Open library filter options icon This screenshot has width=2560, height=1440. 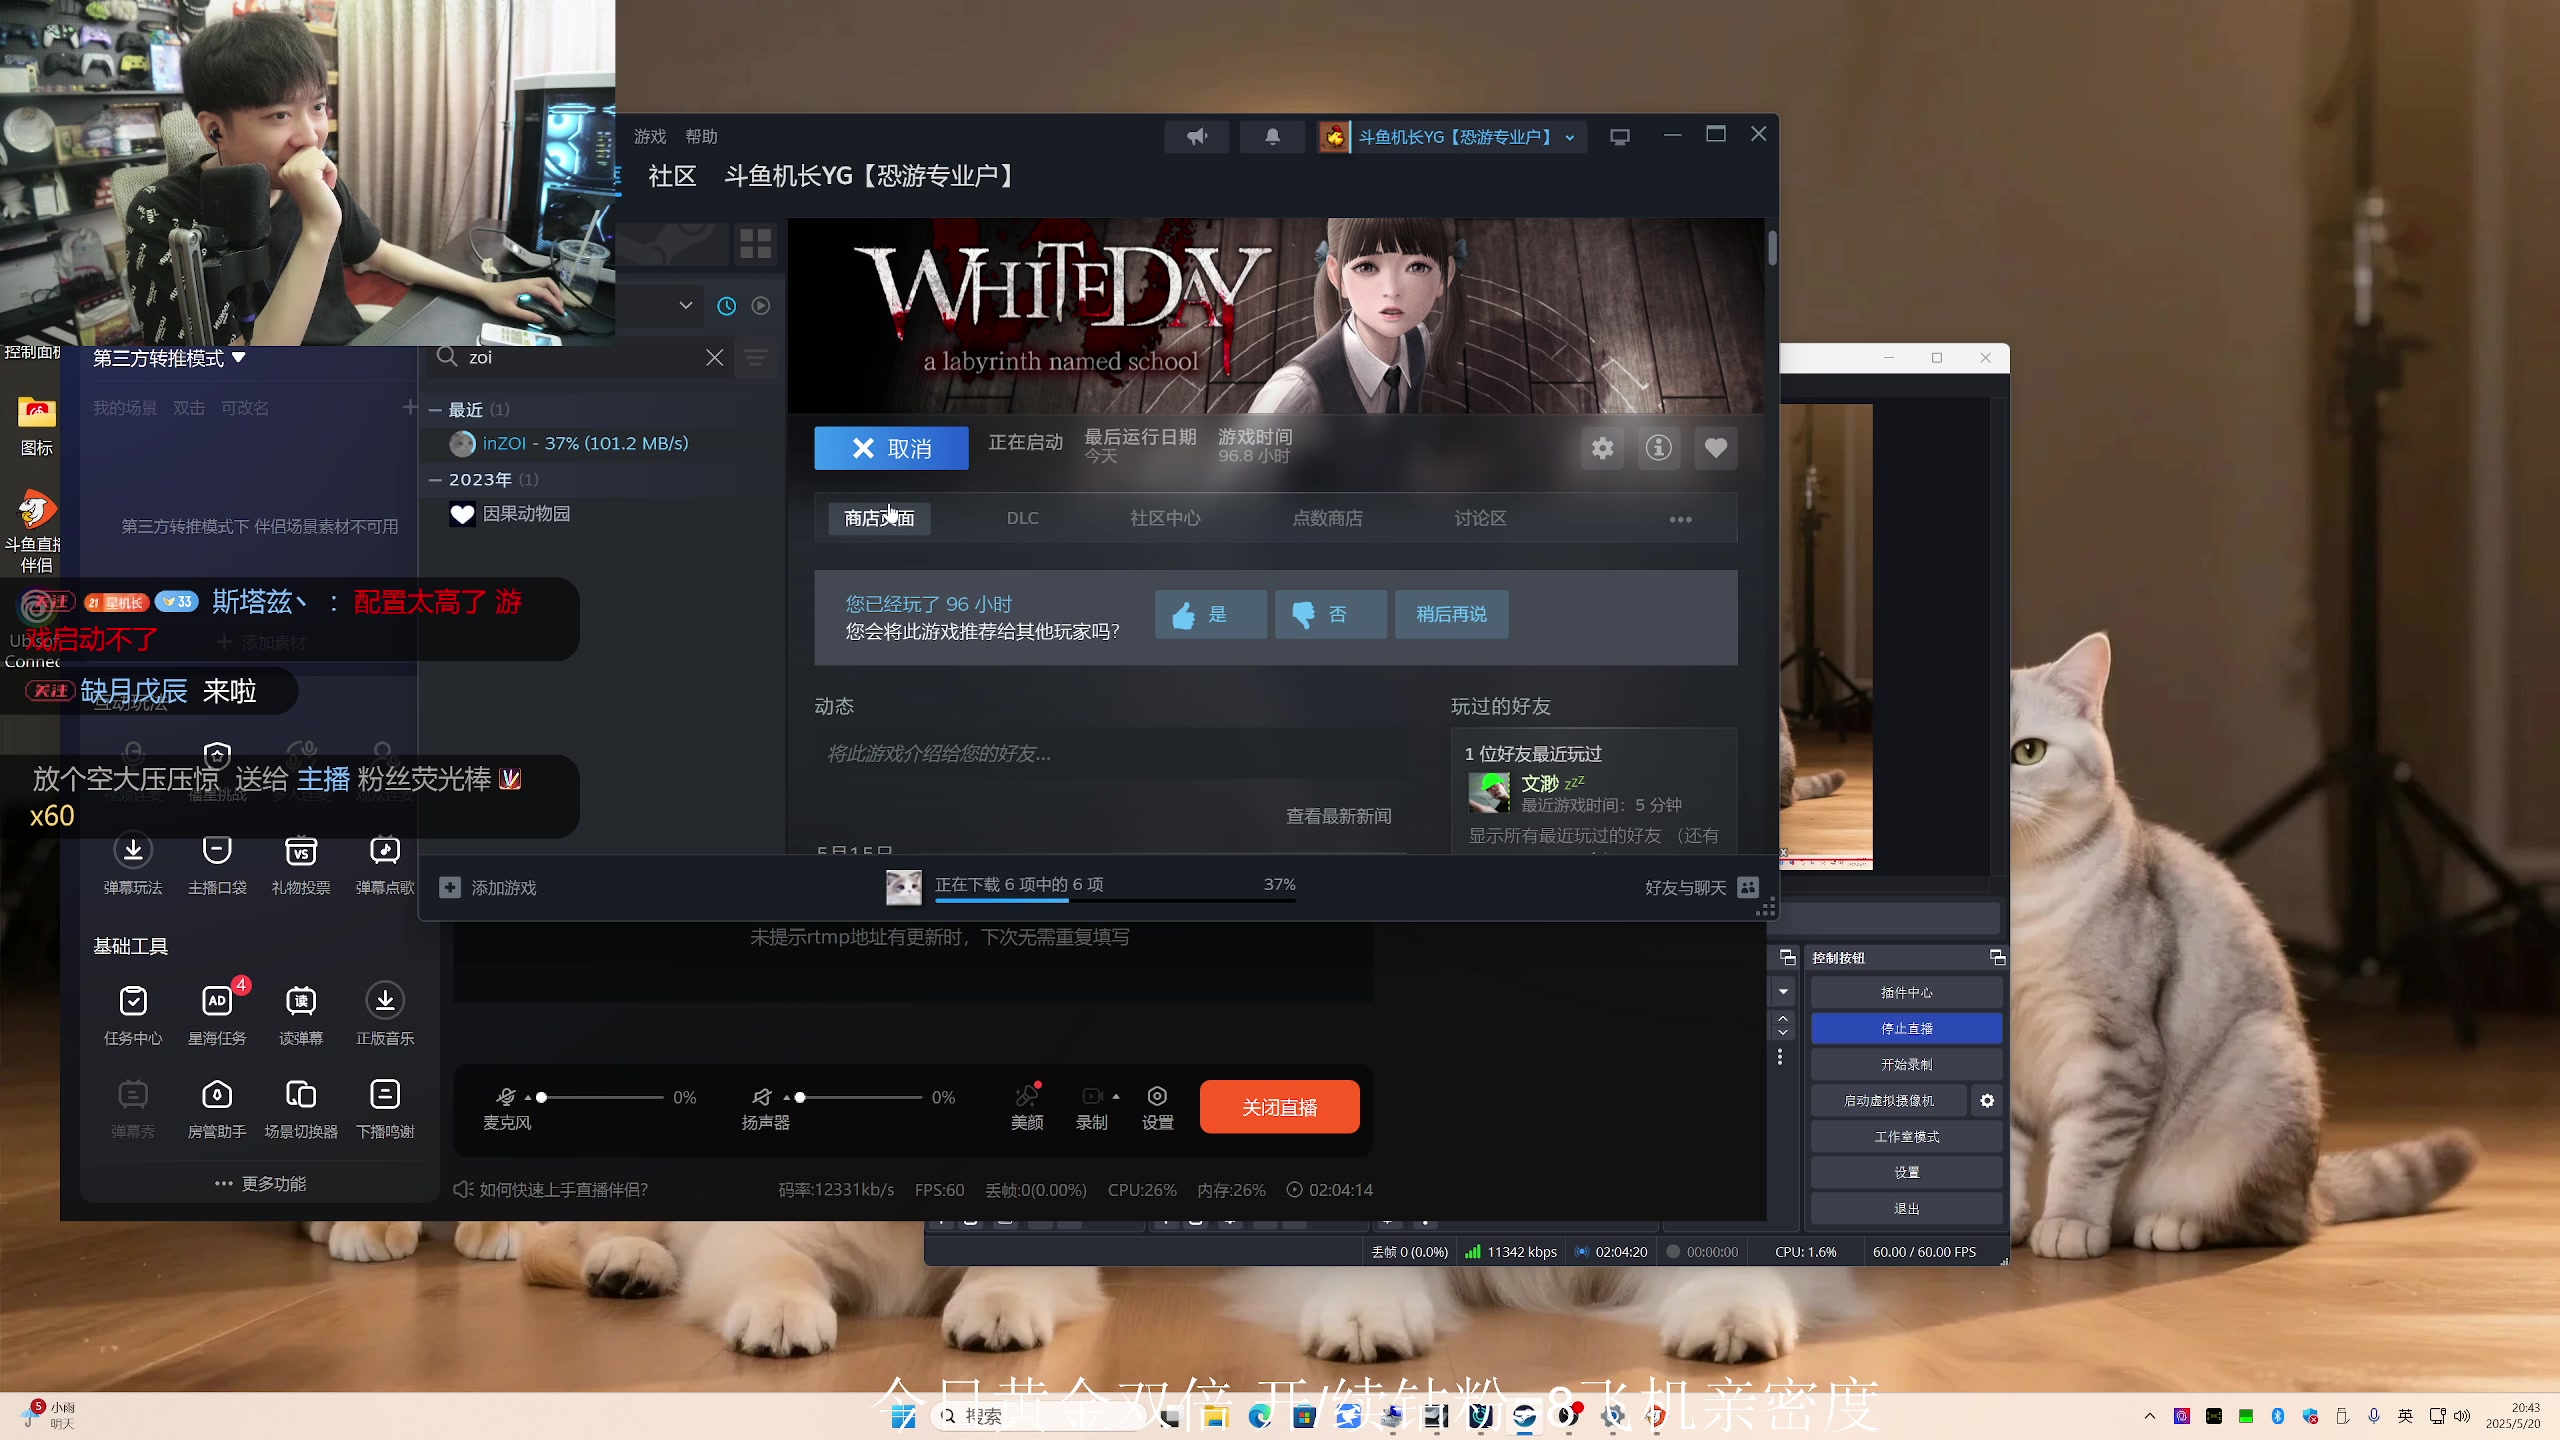756,357
